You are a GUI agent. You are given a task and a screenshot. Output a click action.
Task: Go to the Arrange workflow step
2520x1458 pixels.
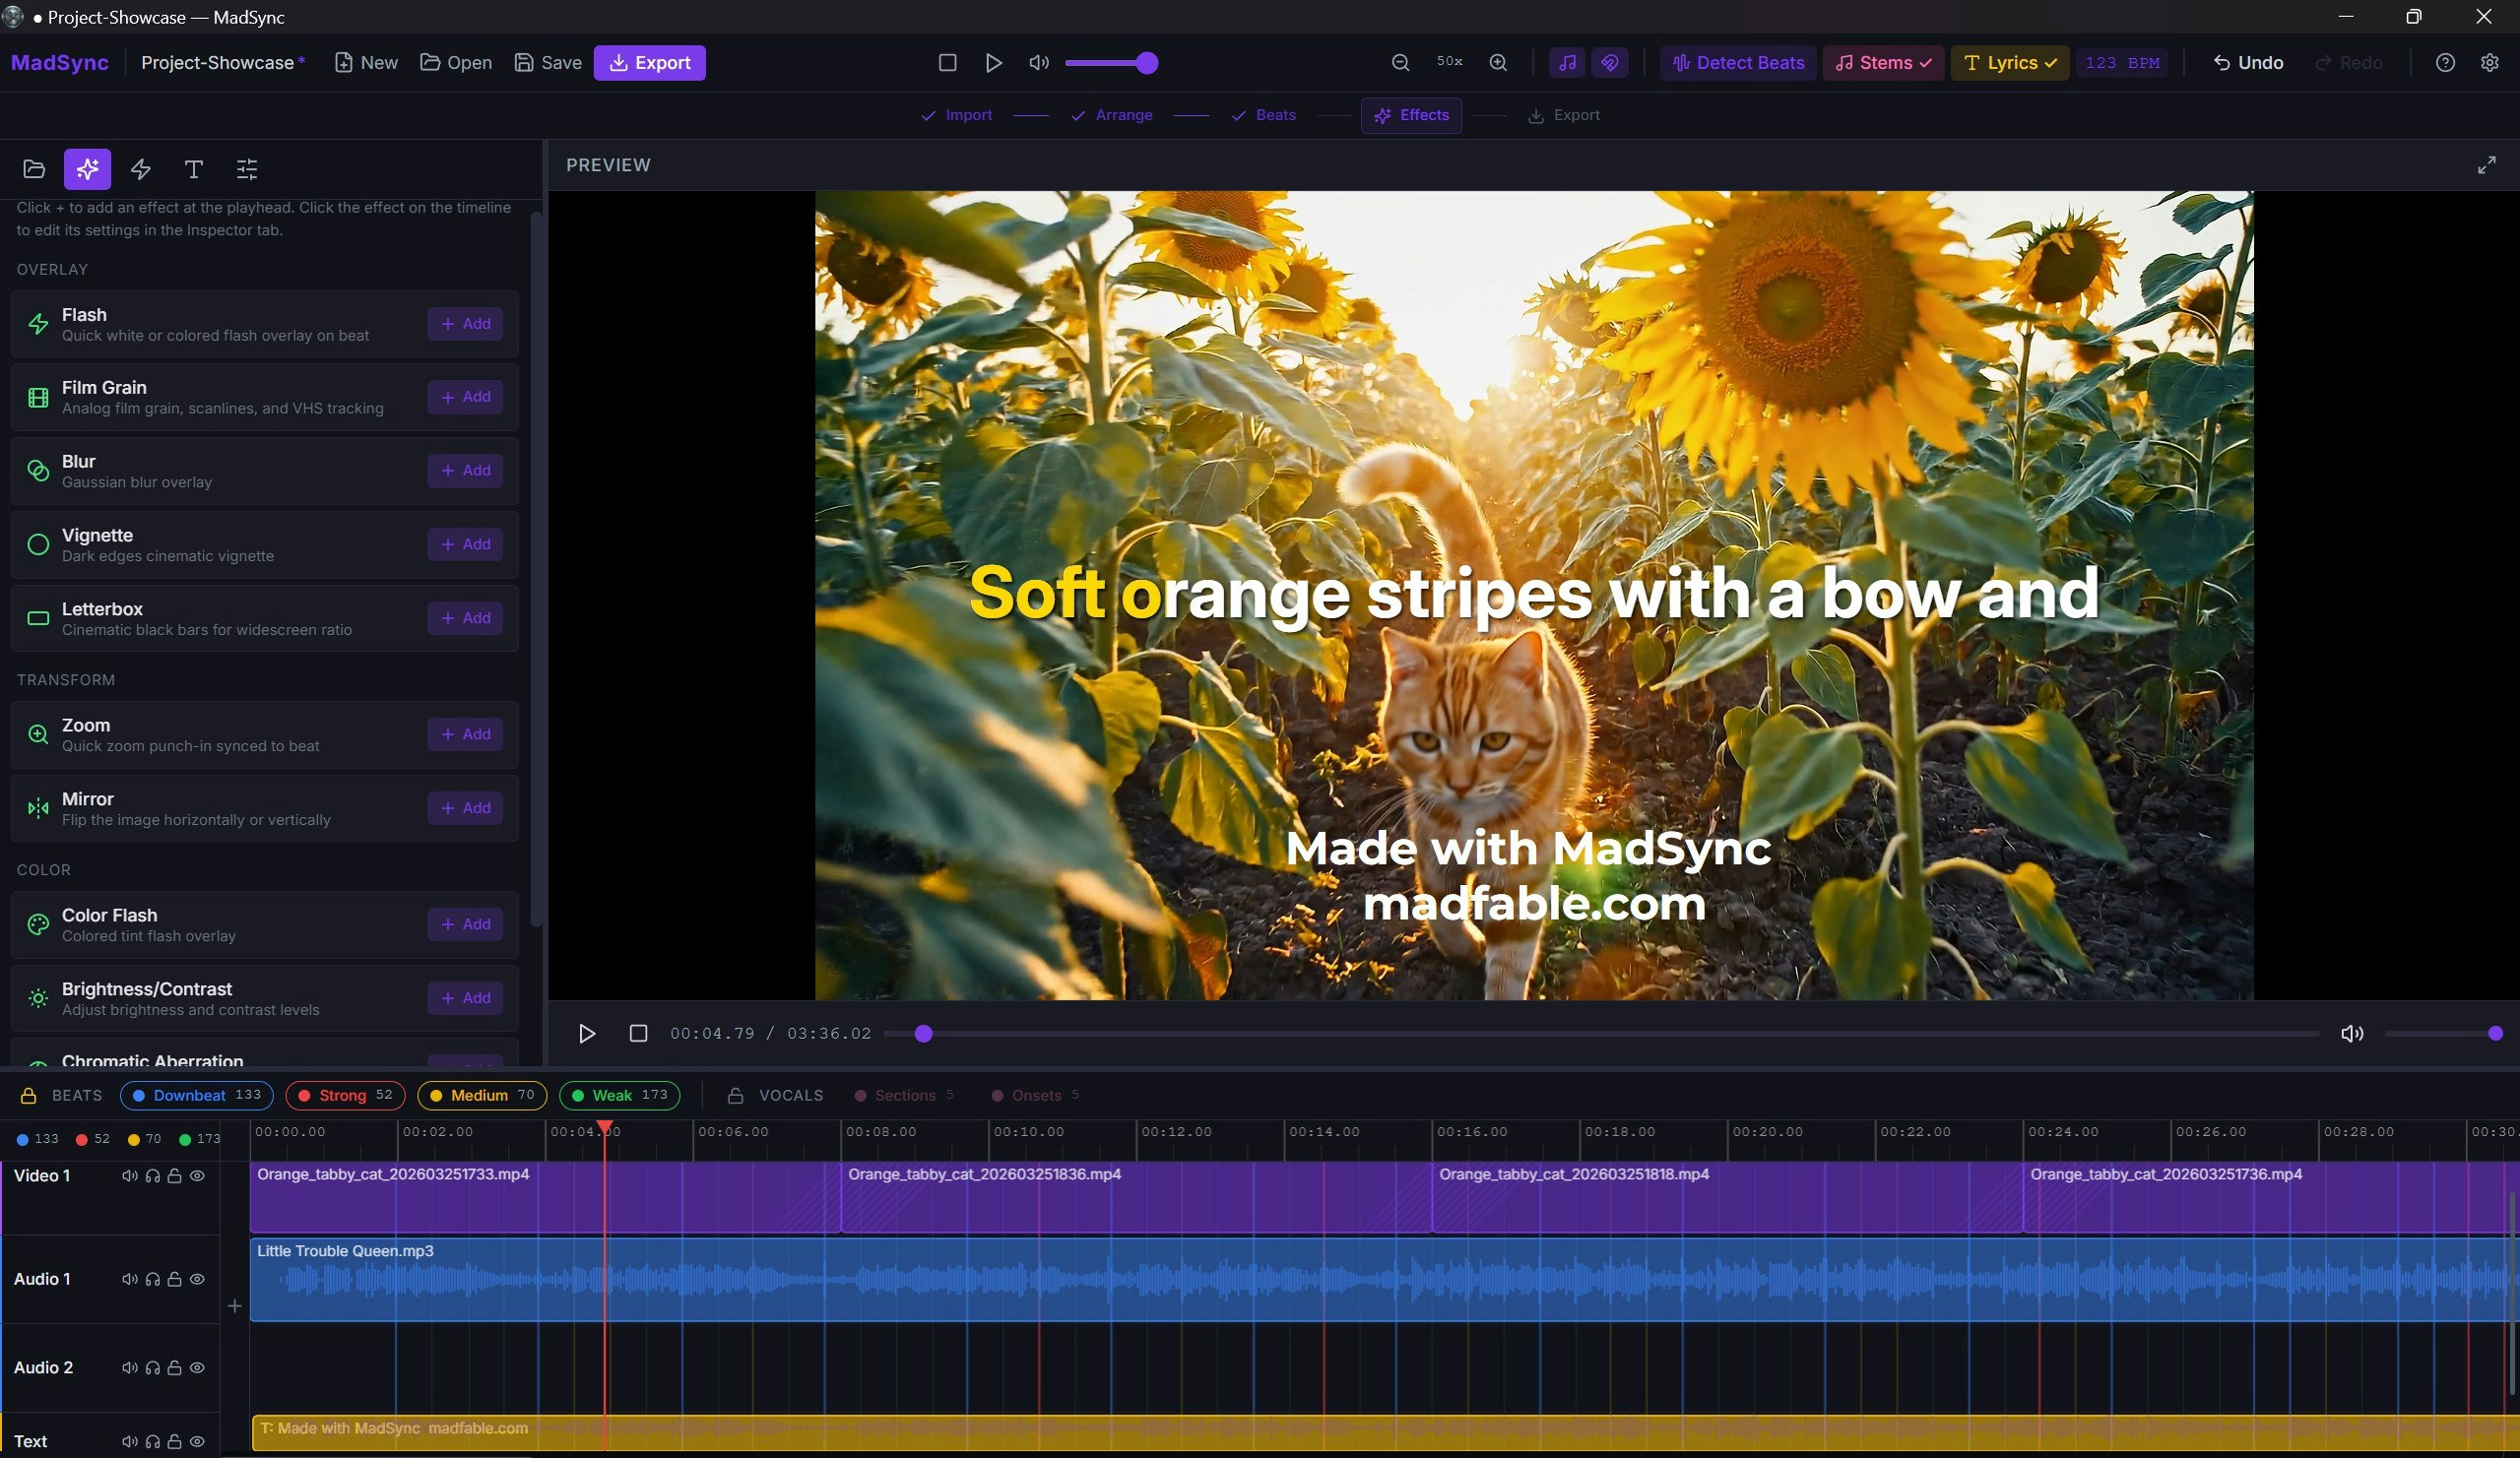coord(1123,115)
